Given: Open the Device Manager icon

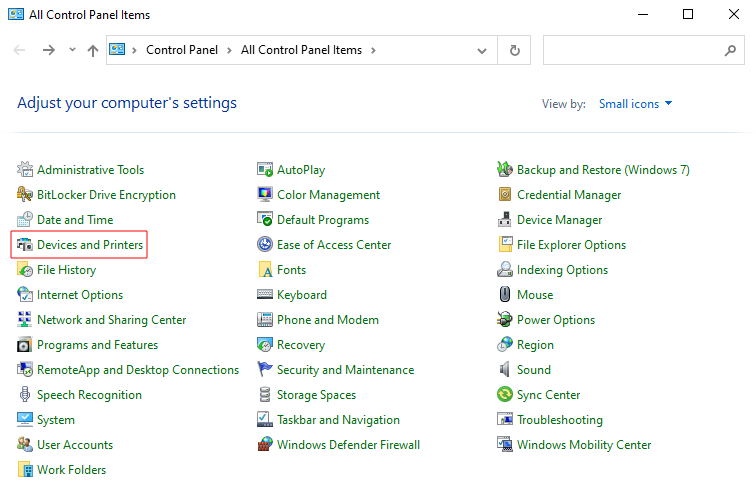Looking at the screenshot, I should pyautogui.click(x=506, y=220).
